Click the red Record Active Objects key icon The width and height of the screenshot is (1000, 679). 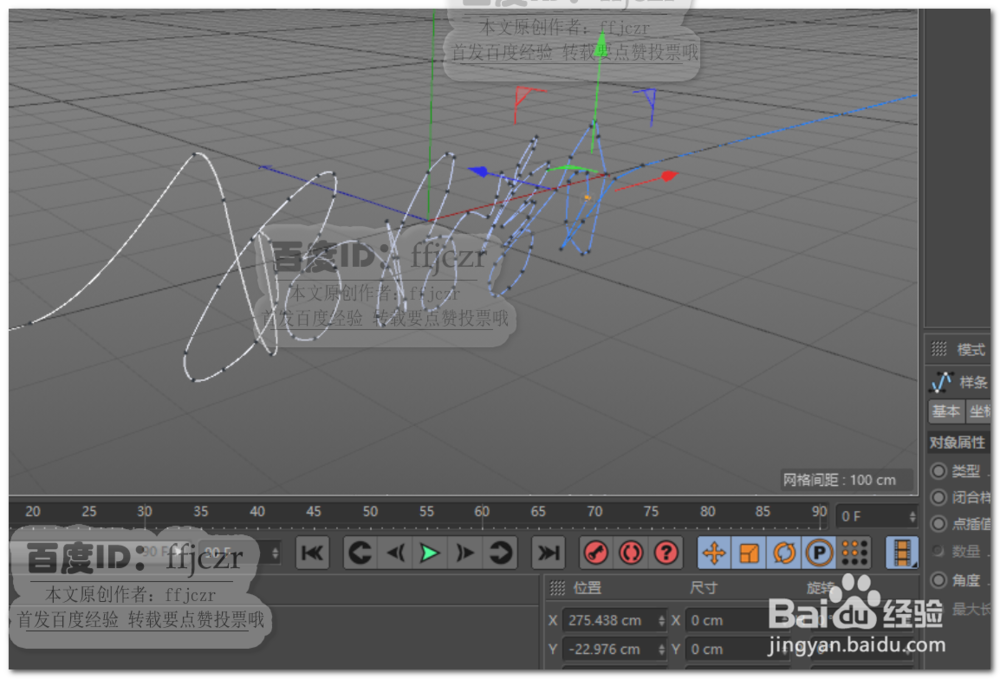tap(596, 553)
